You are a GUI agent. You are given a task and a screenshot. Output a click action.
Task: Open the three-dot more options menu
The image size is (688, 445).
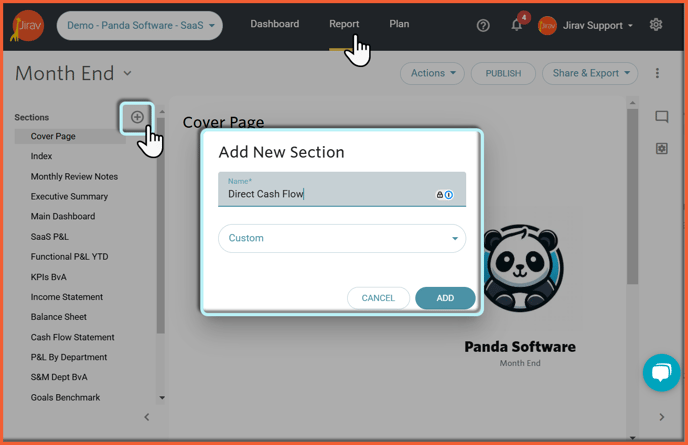(657, 73)
